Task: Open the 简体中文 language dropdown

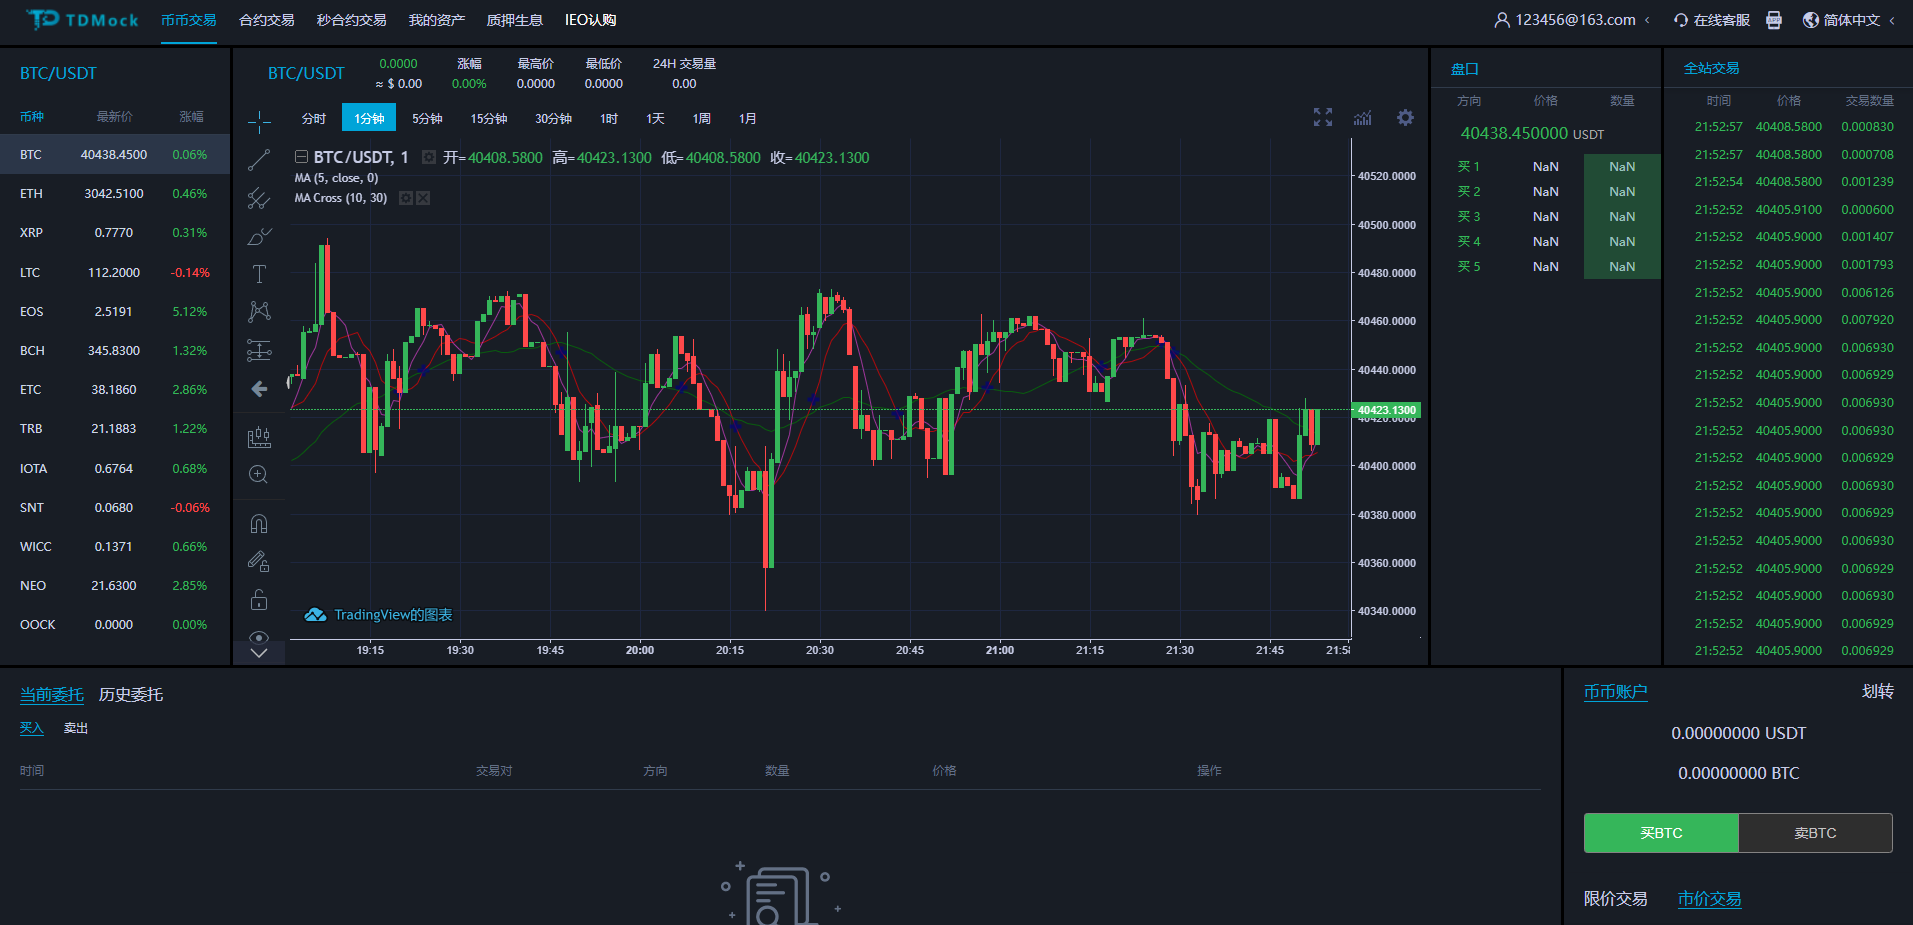Action: pyautogui.click(x=1850, y=20)
